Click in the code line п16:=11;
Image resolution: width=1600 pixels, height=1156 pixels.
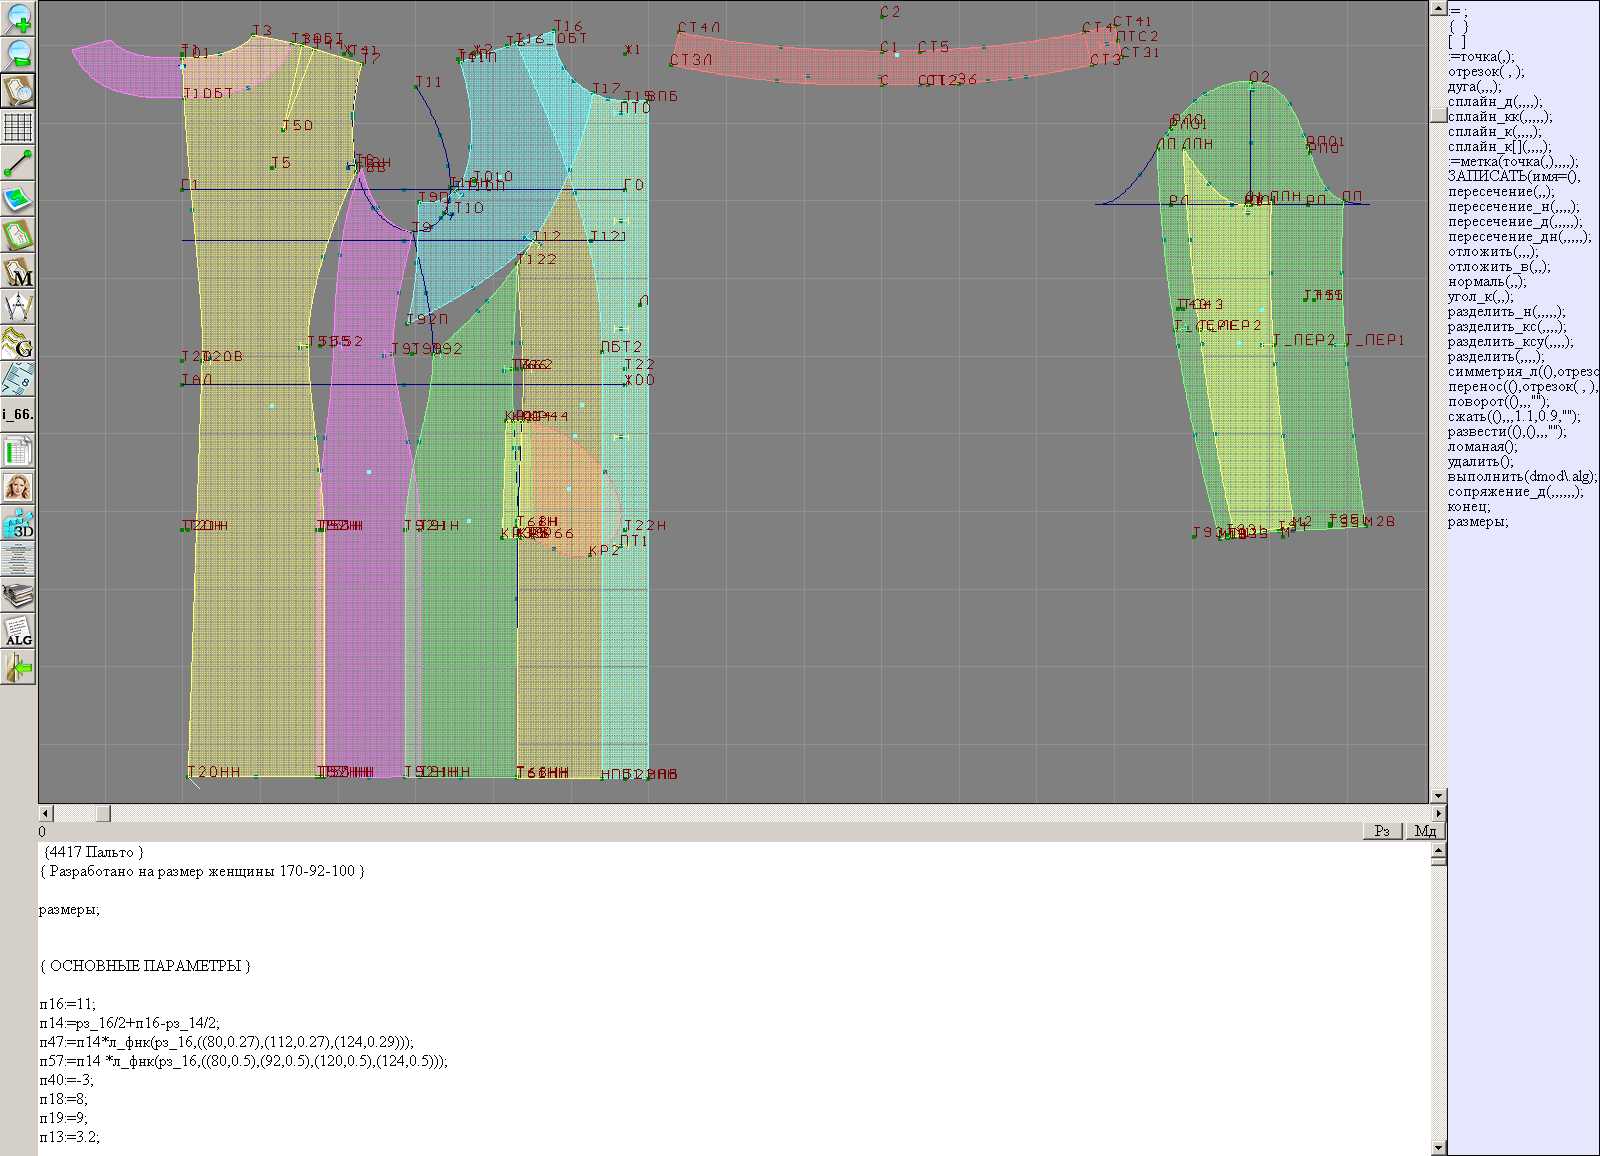click(x=68, y=1004)
